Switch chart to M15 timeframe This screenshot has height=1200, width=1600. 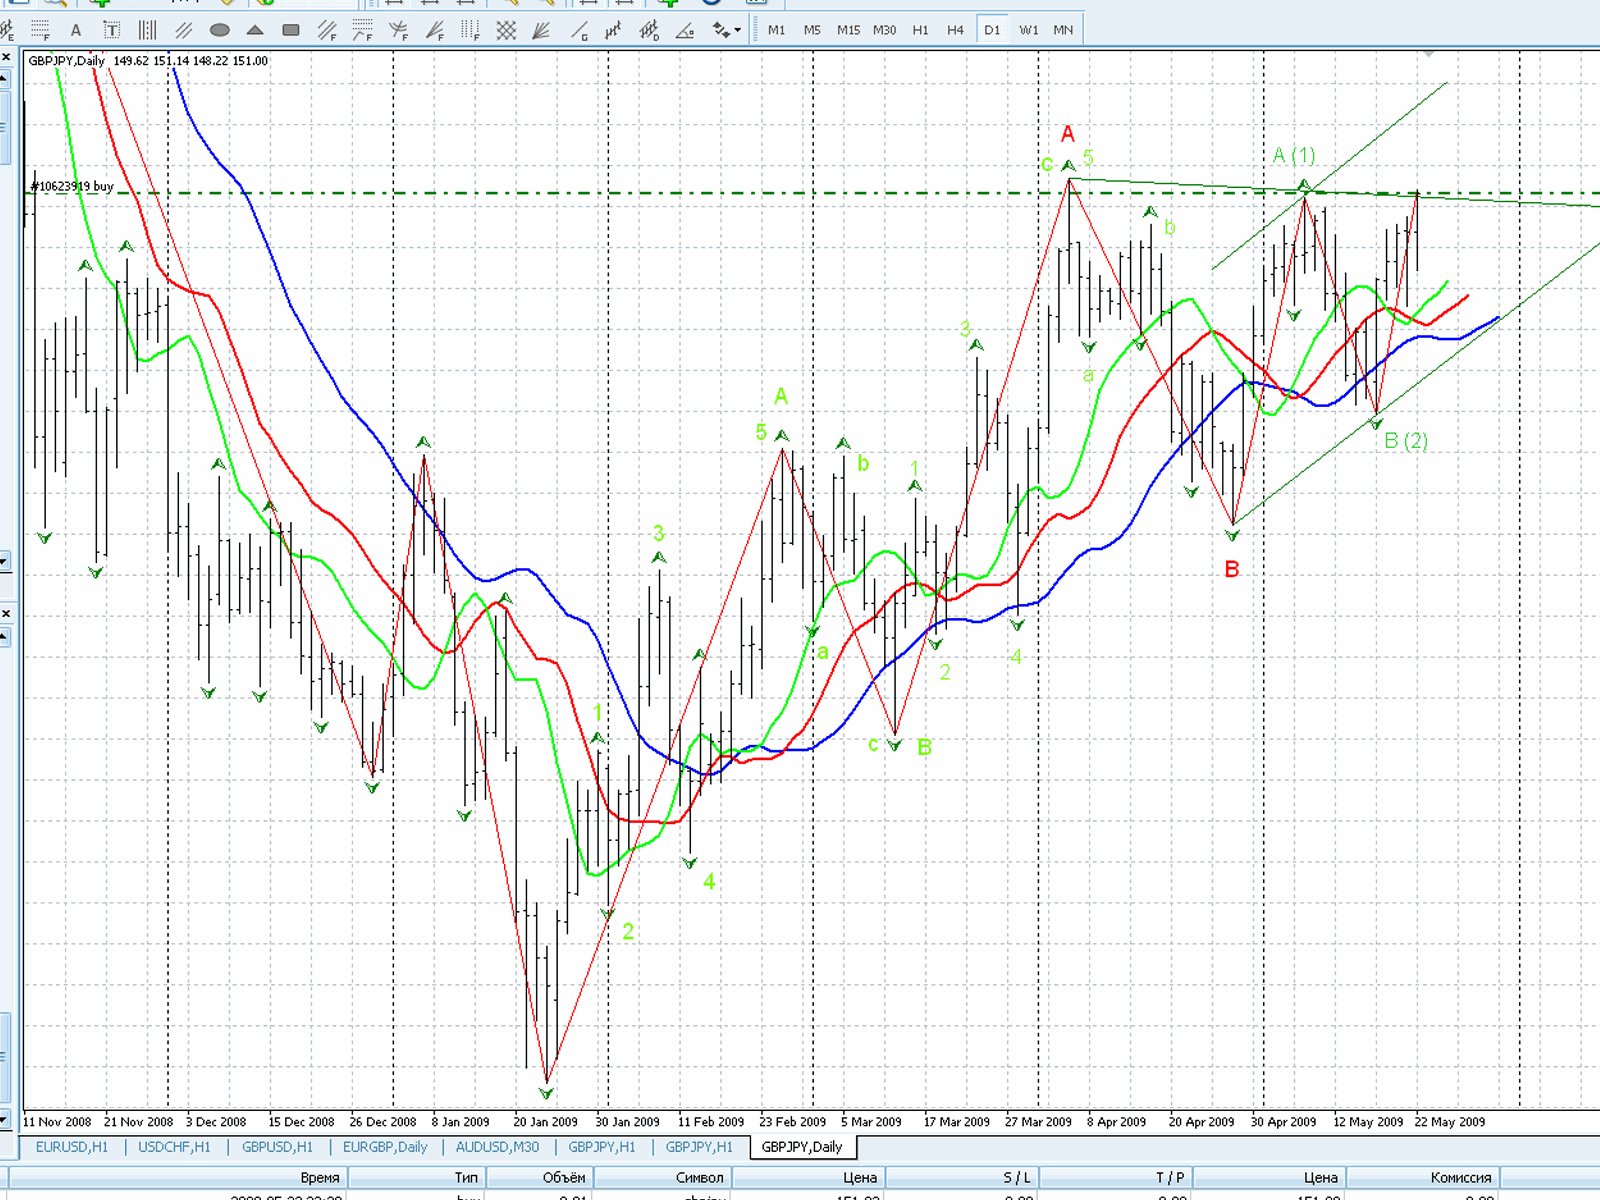(x=848, y=30)
